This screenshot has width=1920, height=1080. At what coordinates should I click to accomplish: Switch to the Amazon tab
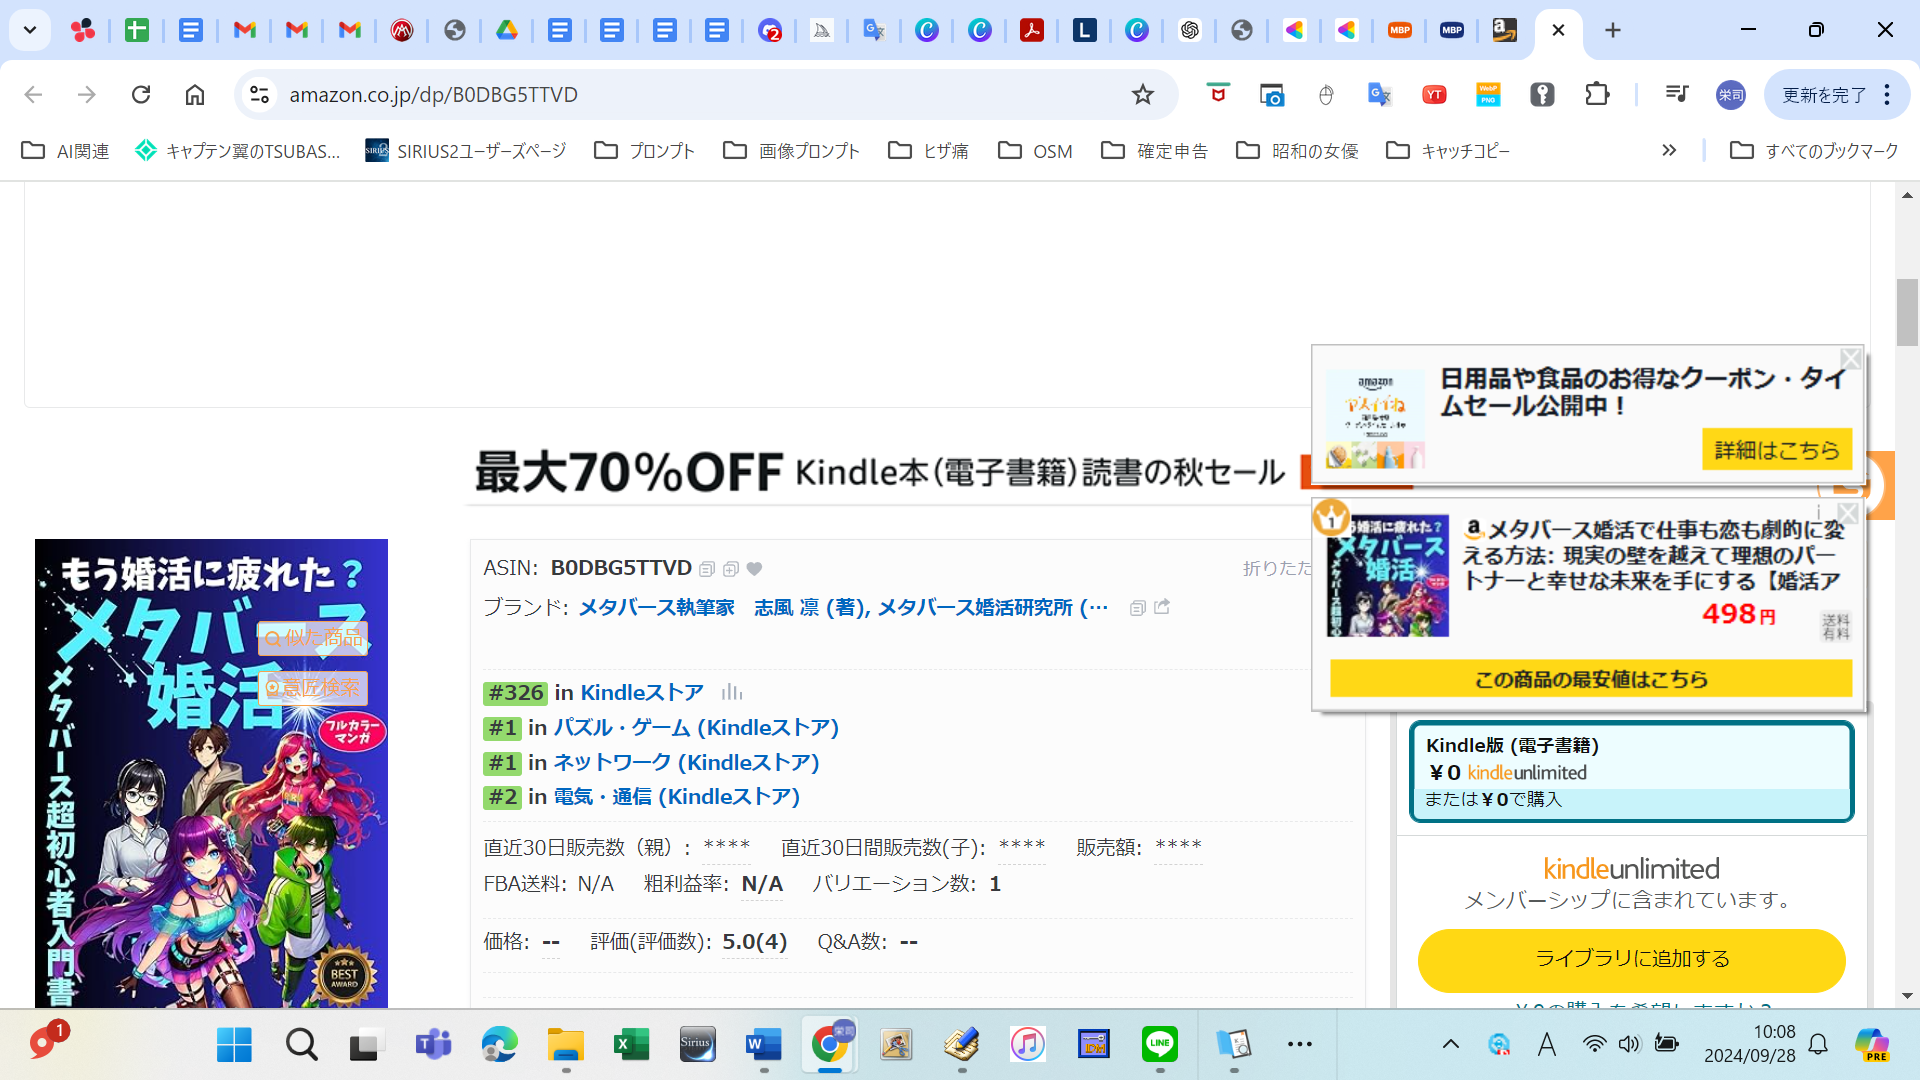coord(1505,30)
